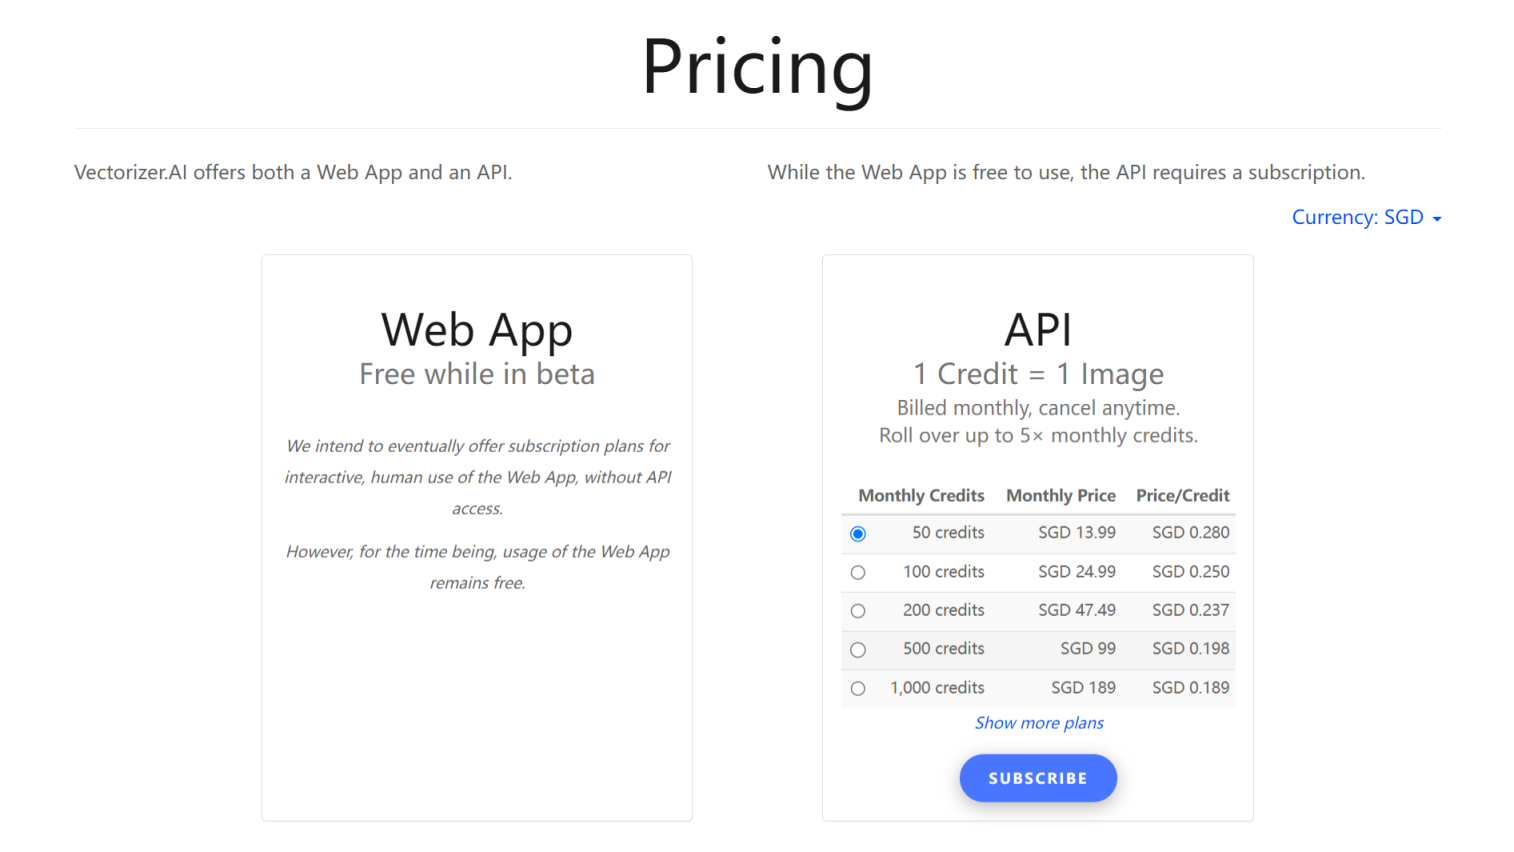Click the 1 Credit = 1 Image text
This screenshot has height=852, width=1514.
[1038, 375]
